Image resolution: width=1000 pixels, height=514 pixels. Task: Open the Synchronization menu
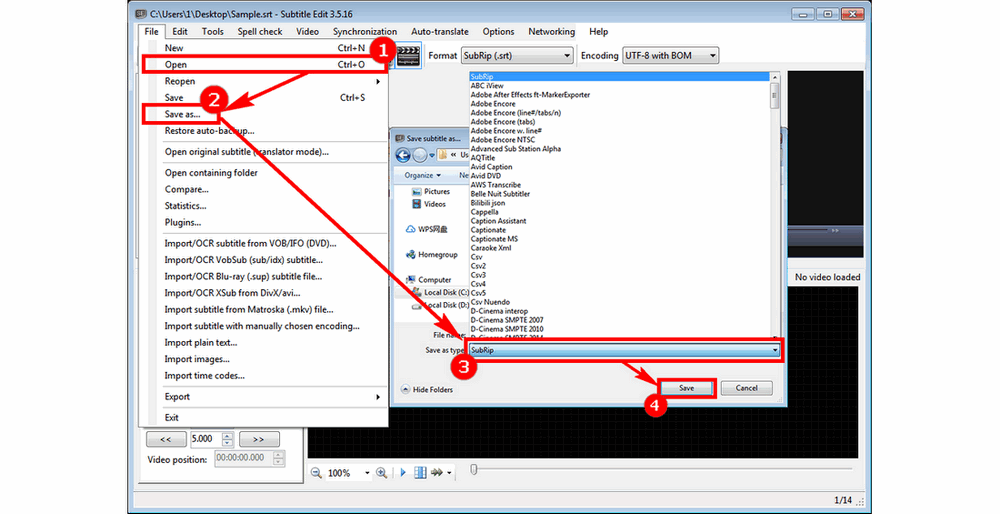point(364,32)
